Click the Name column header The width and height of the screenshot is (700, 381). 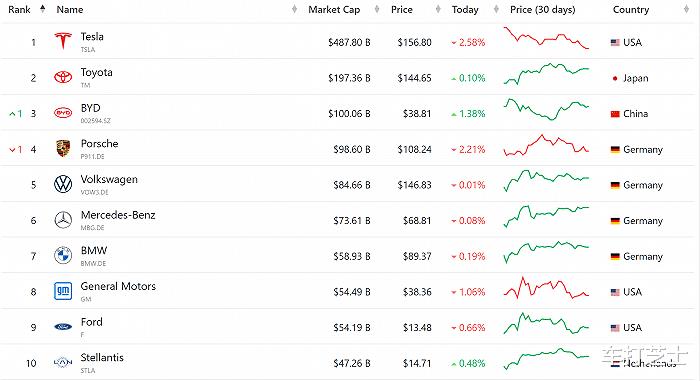(x=70, y=9)
